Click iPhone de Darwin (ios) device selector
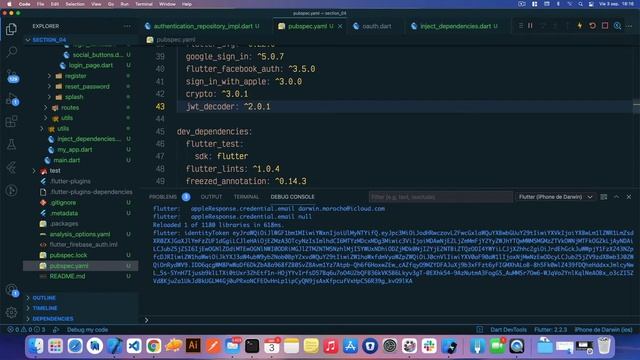640x360 pixels. pyautogui.click(x=603, y=330)
